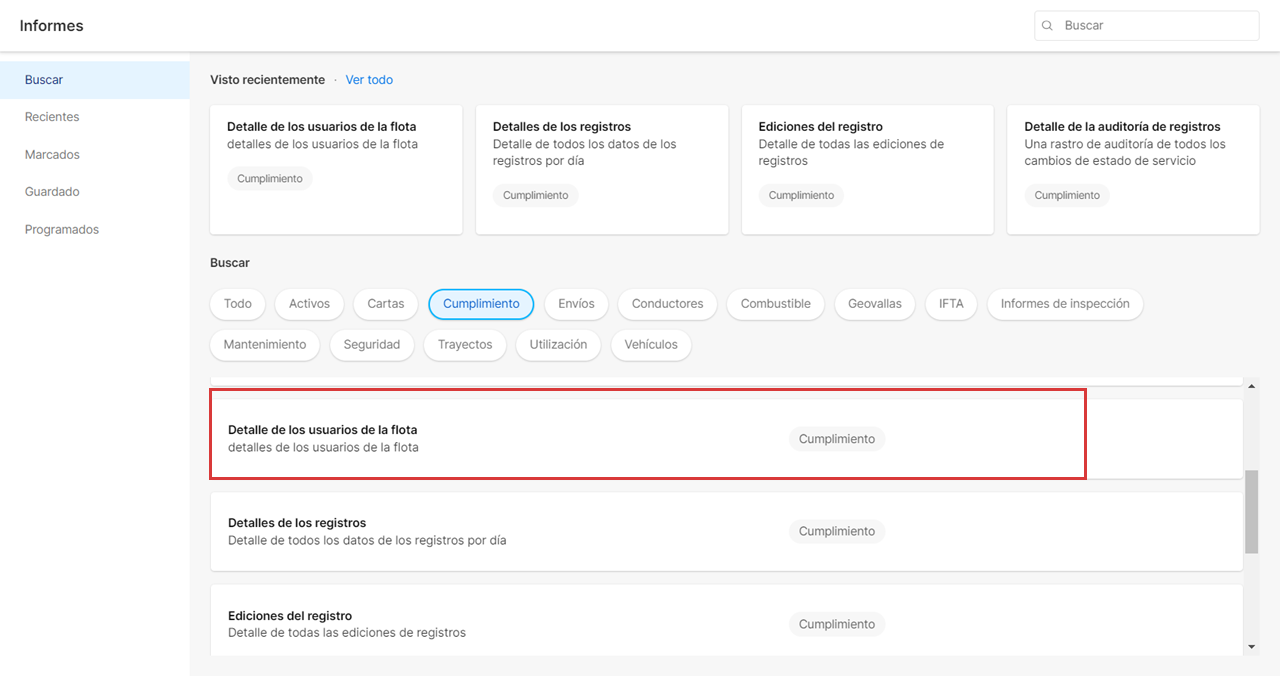Viewport: 1280px width, 676px height.
Task: Deselect the active "Cumplimiento" filter
Action: pyautogui.click(x=481, y=304)
